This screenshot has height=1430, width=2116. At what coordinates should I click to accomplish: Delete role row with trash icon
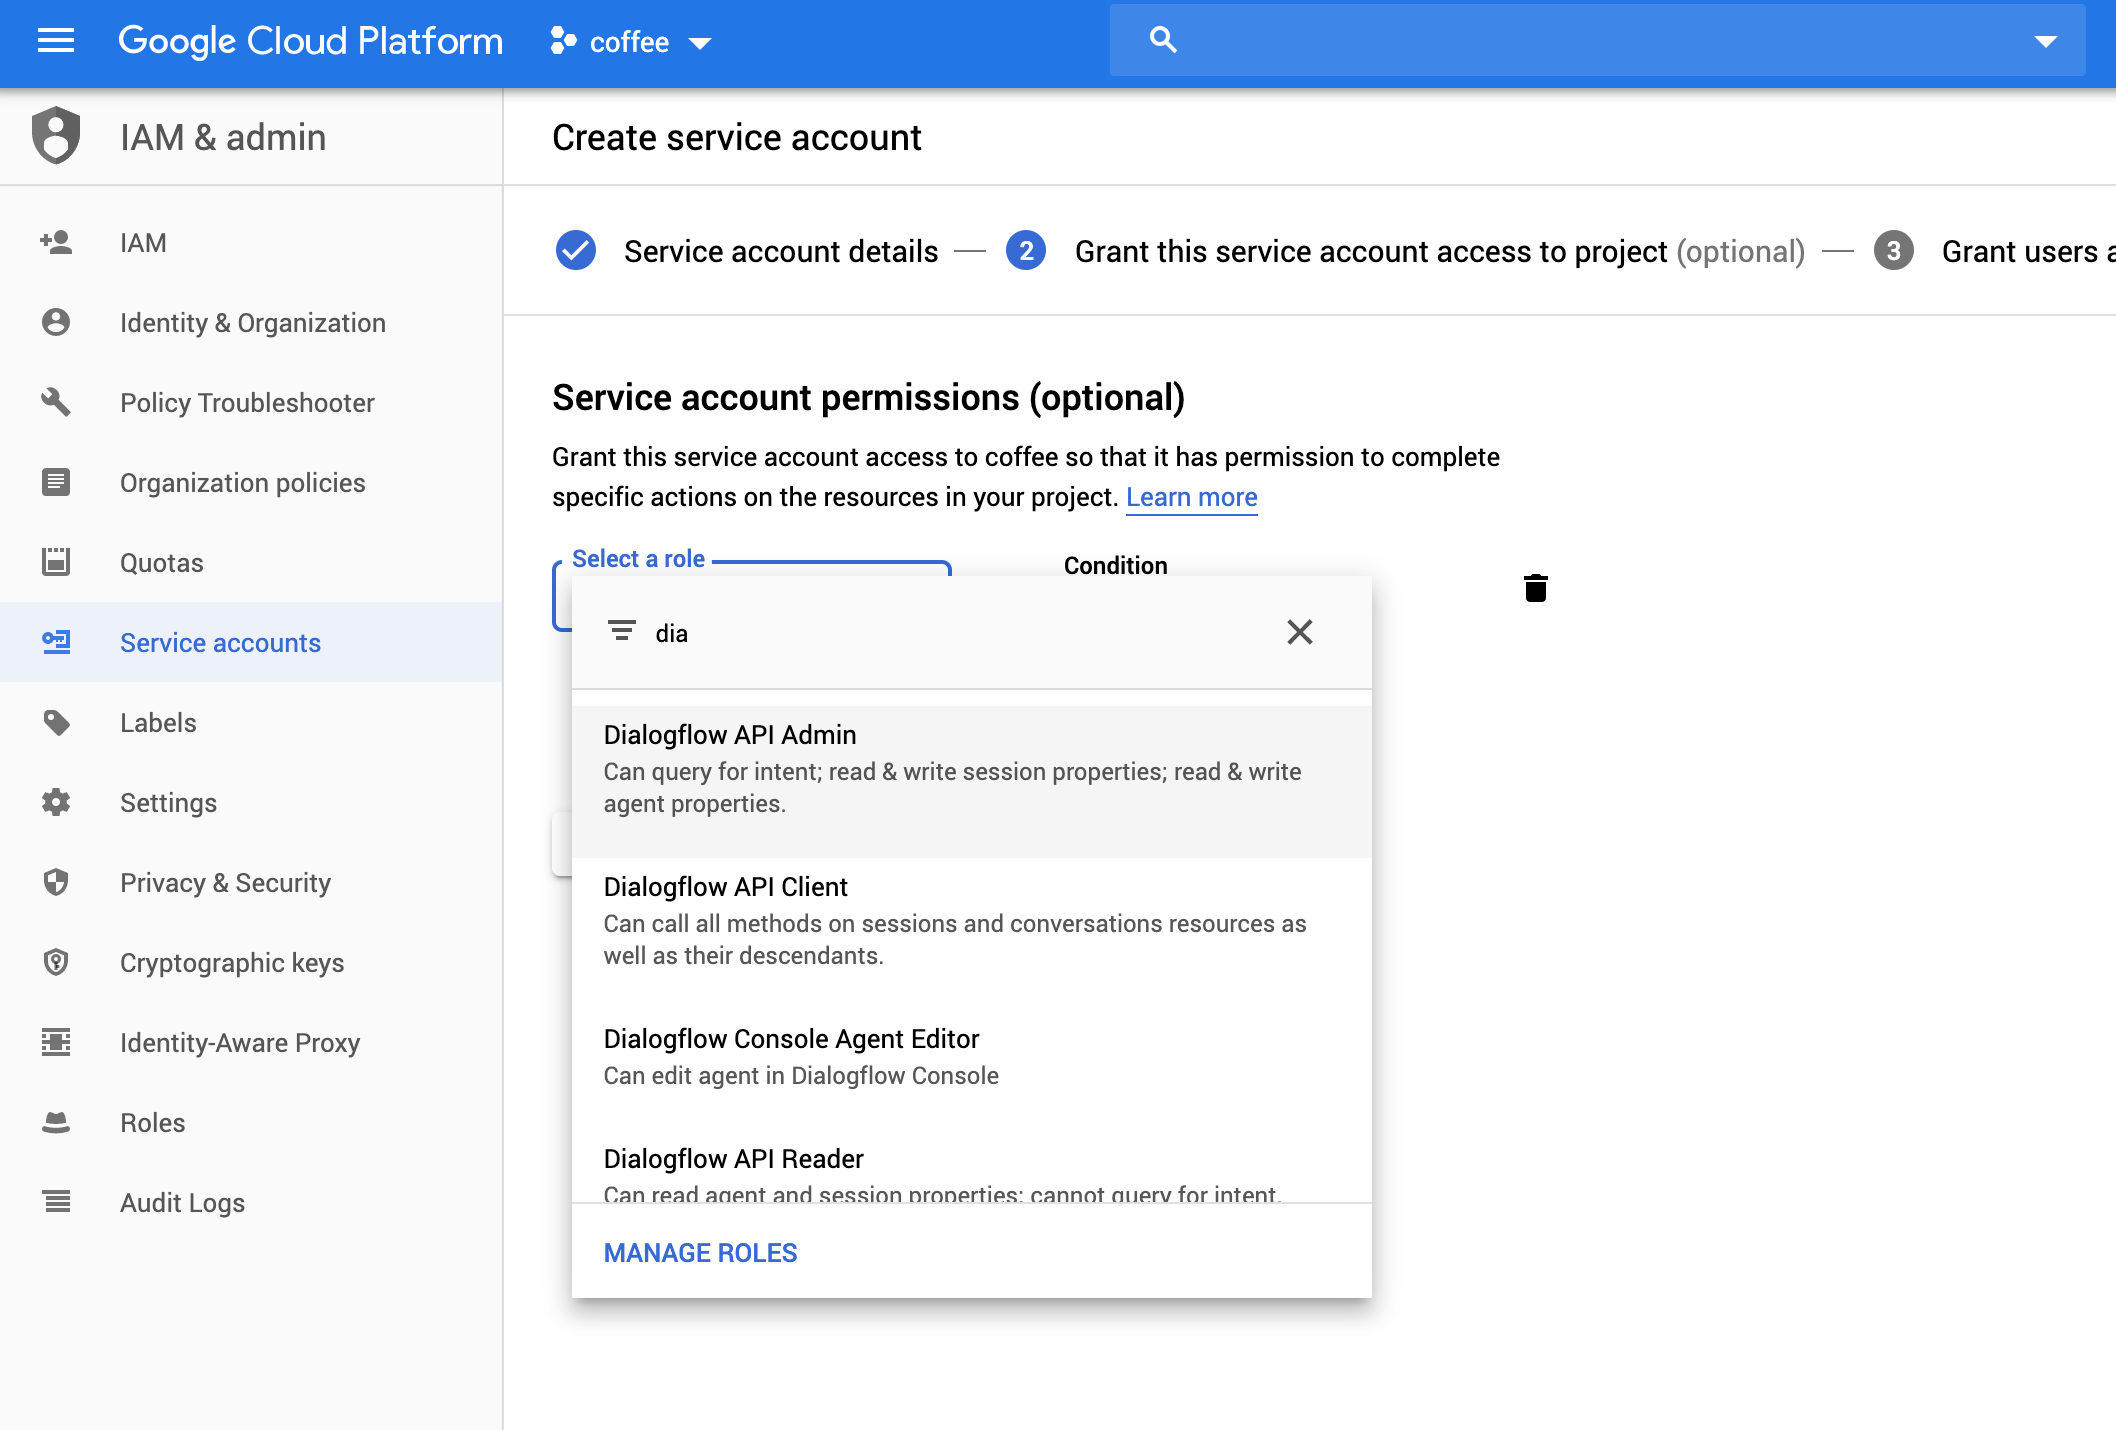(x=1536, y=588)
